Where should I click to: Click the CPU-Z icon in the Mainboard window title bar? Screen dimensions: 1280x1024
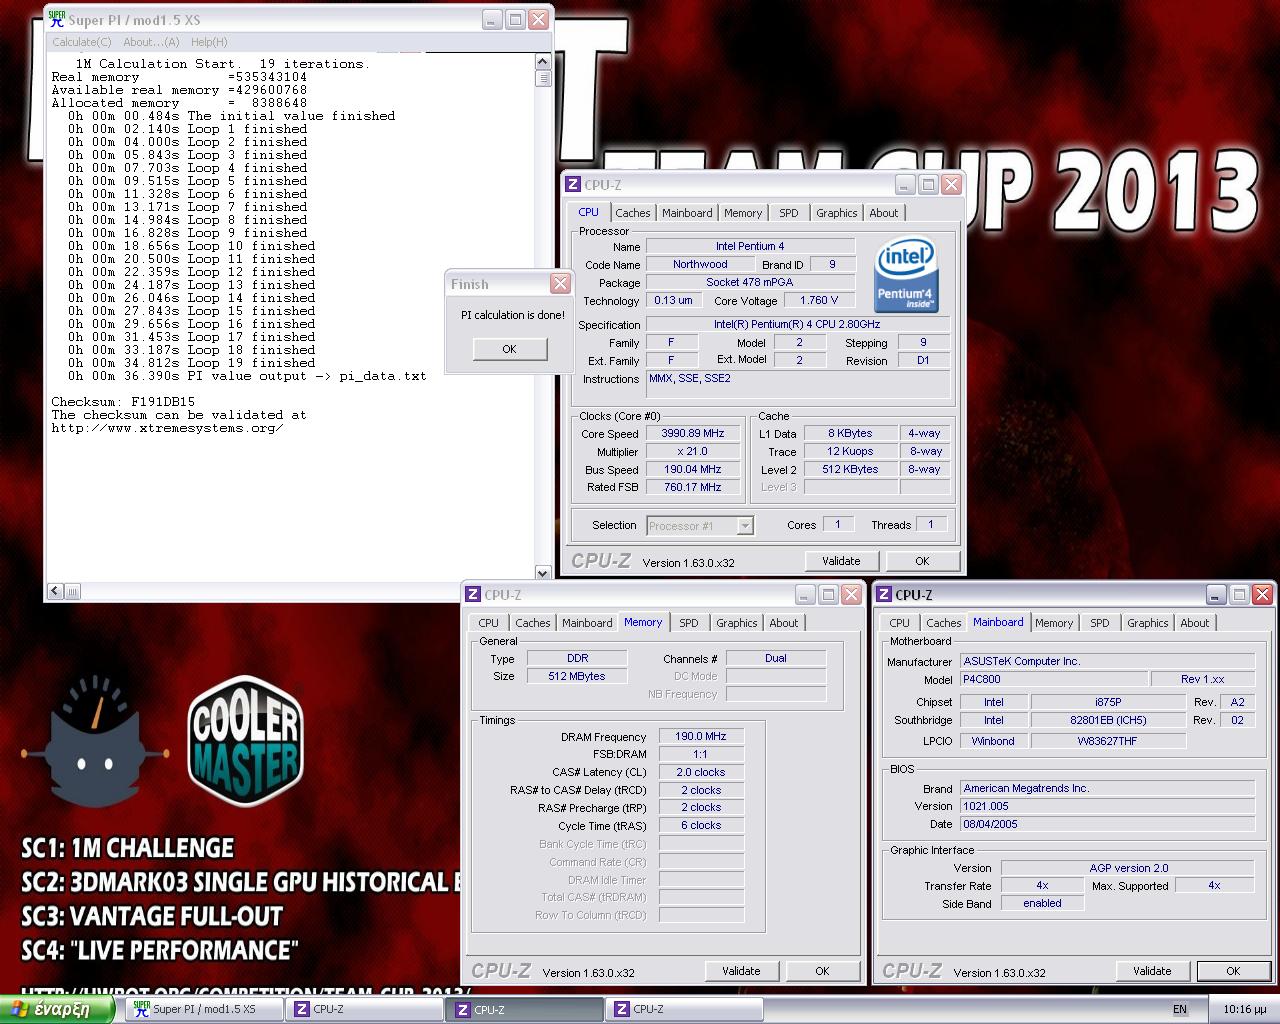(884, 594)
